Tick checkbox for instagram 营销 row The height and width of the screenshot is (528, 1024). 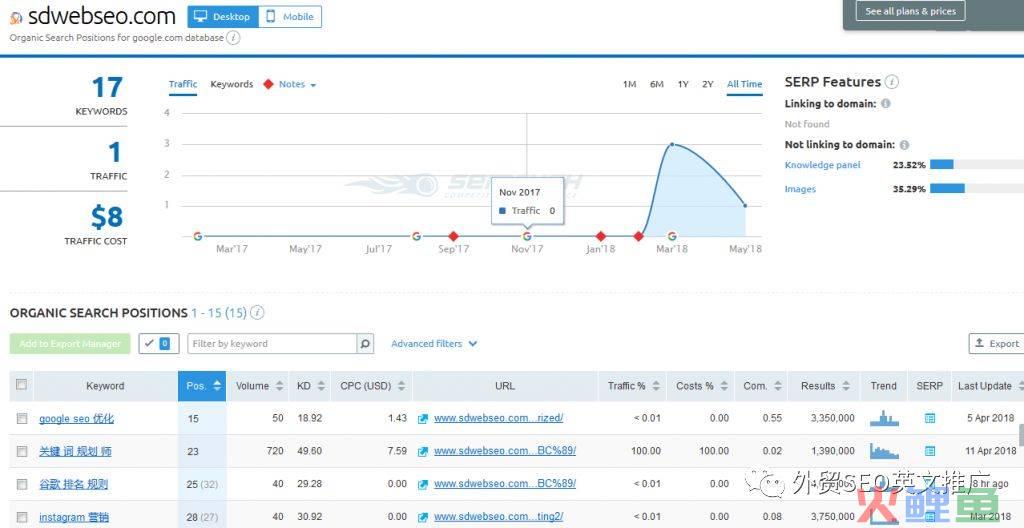click(x=22, y=517)
